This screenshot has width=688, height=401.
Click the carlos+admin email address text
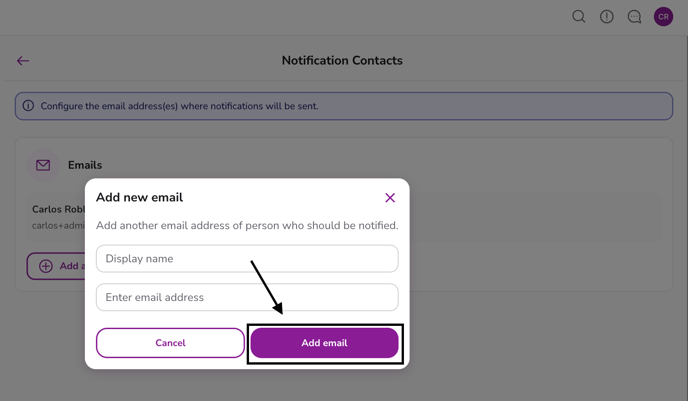[58, 227]
